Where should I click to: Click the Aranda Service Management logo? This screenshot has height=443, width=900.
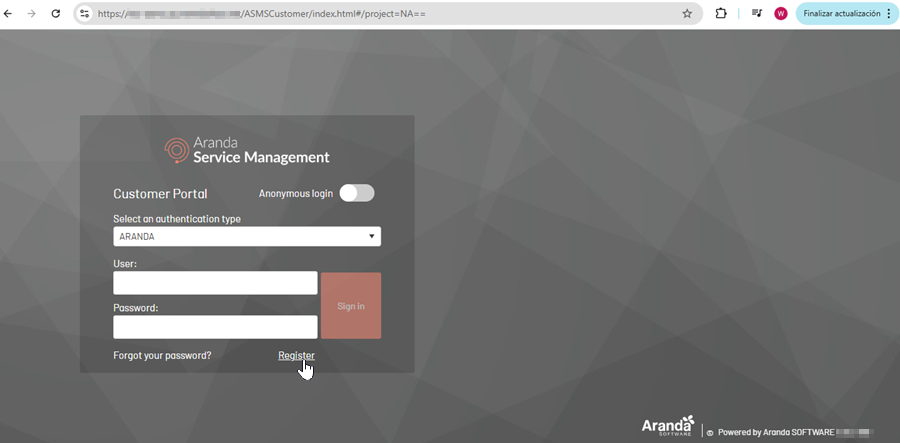tap(247, 150)
